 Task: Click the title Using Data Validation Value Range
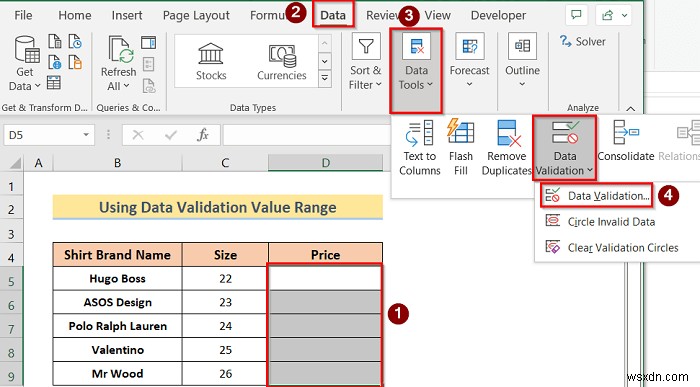(x=217, y=207)
